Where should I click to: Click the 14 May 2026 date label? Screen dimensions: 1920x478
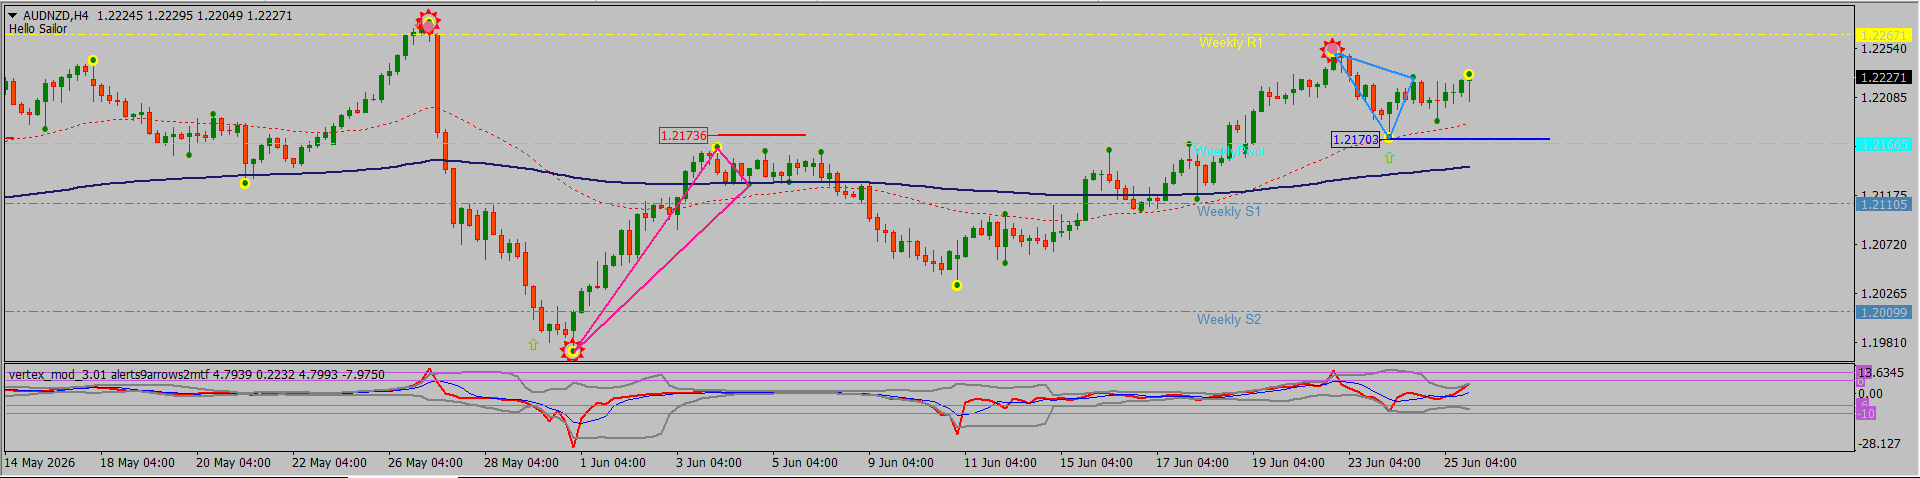40,463
